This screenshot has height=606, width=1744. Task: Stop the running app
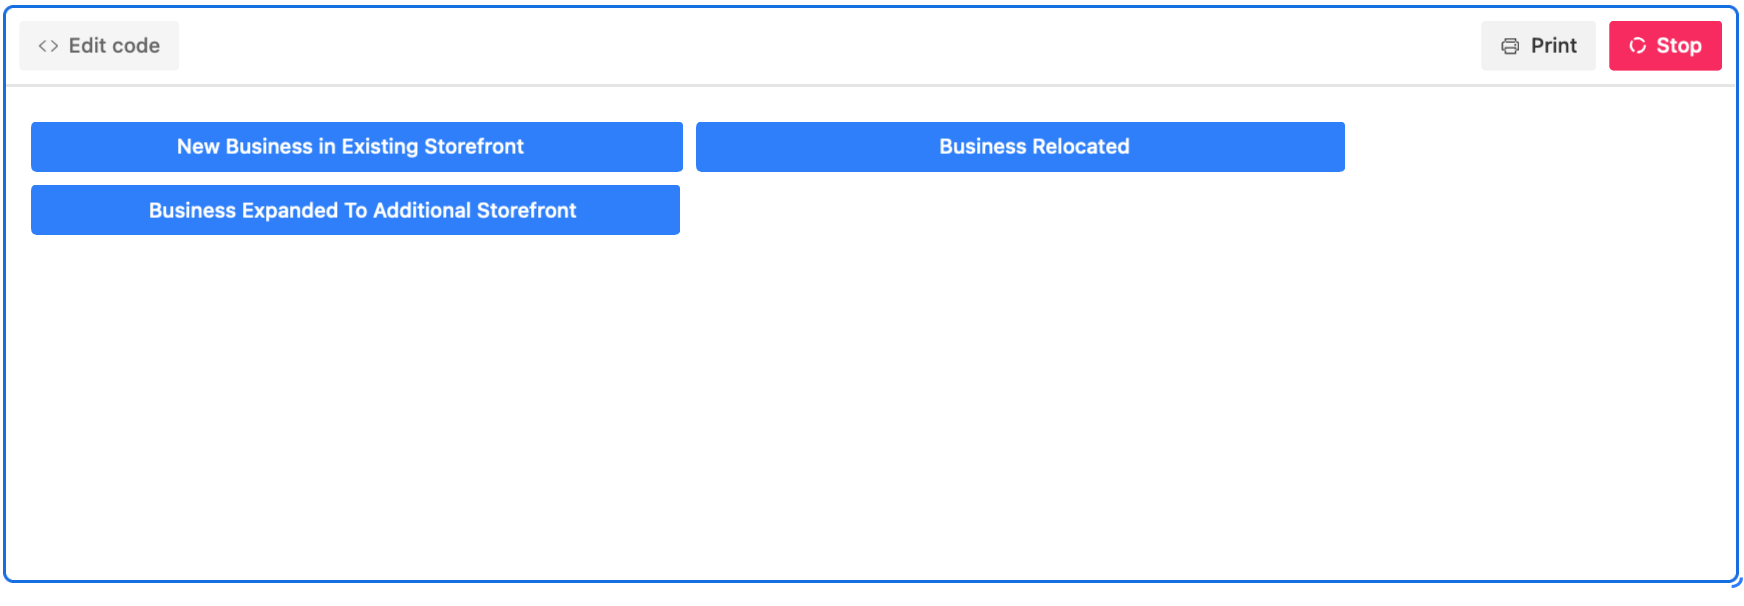tap(1665, 46)
